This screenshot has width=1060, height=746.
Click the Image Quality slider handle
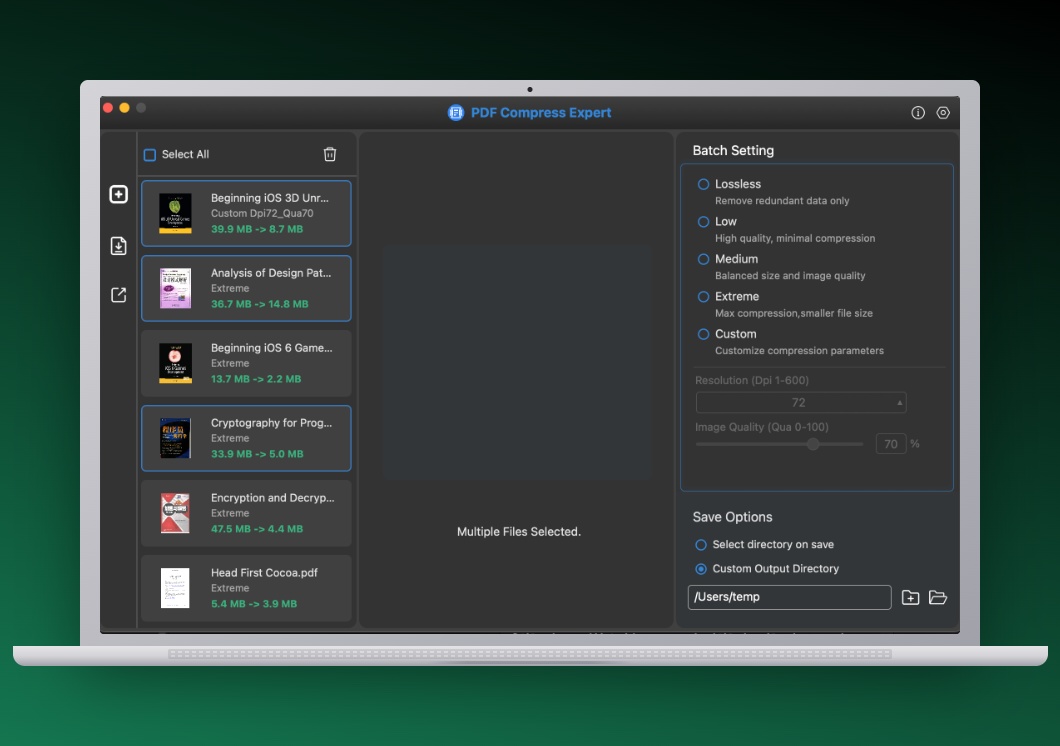(813, 444)
